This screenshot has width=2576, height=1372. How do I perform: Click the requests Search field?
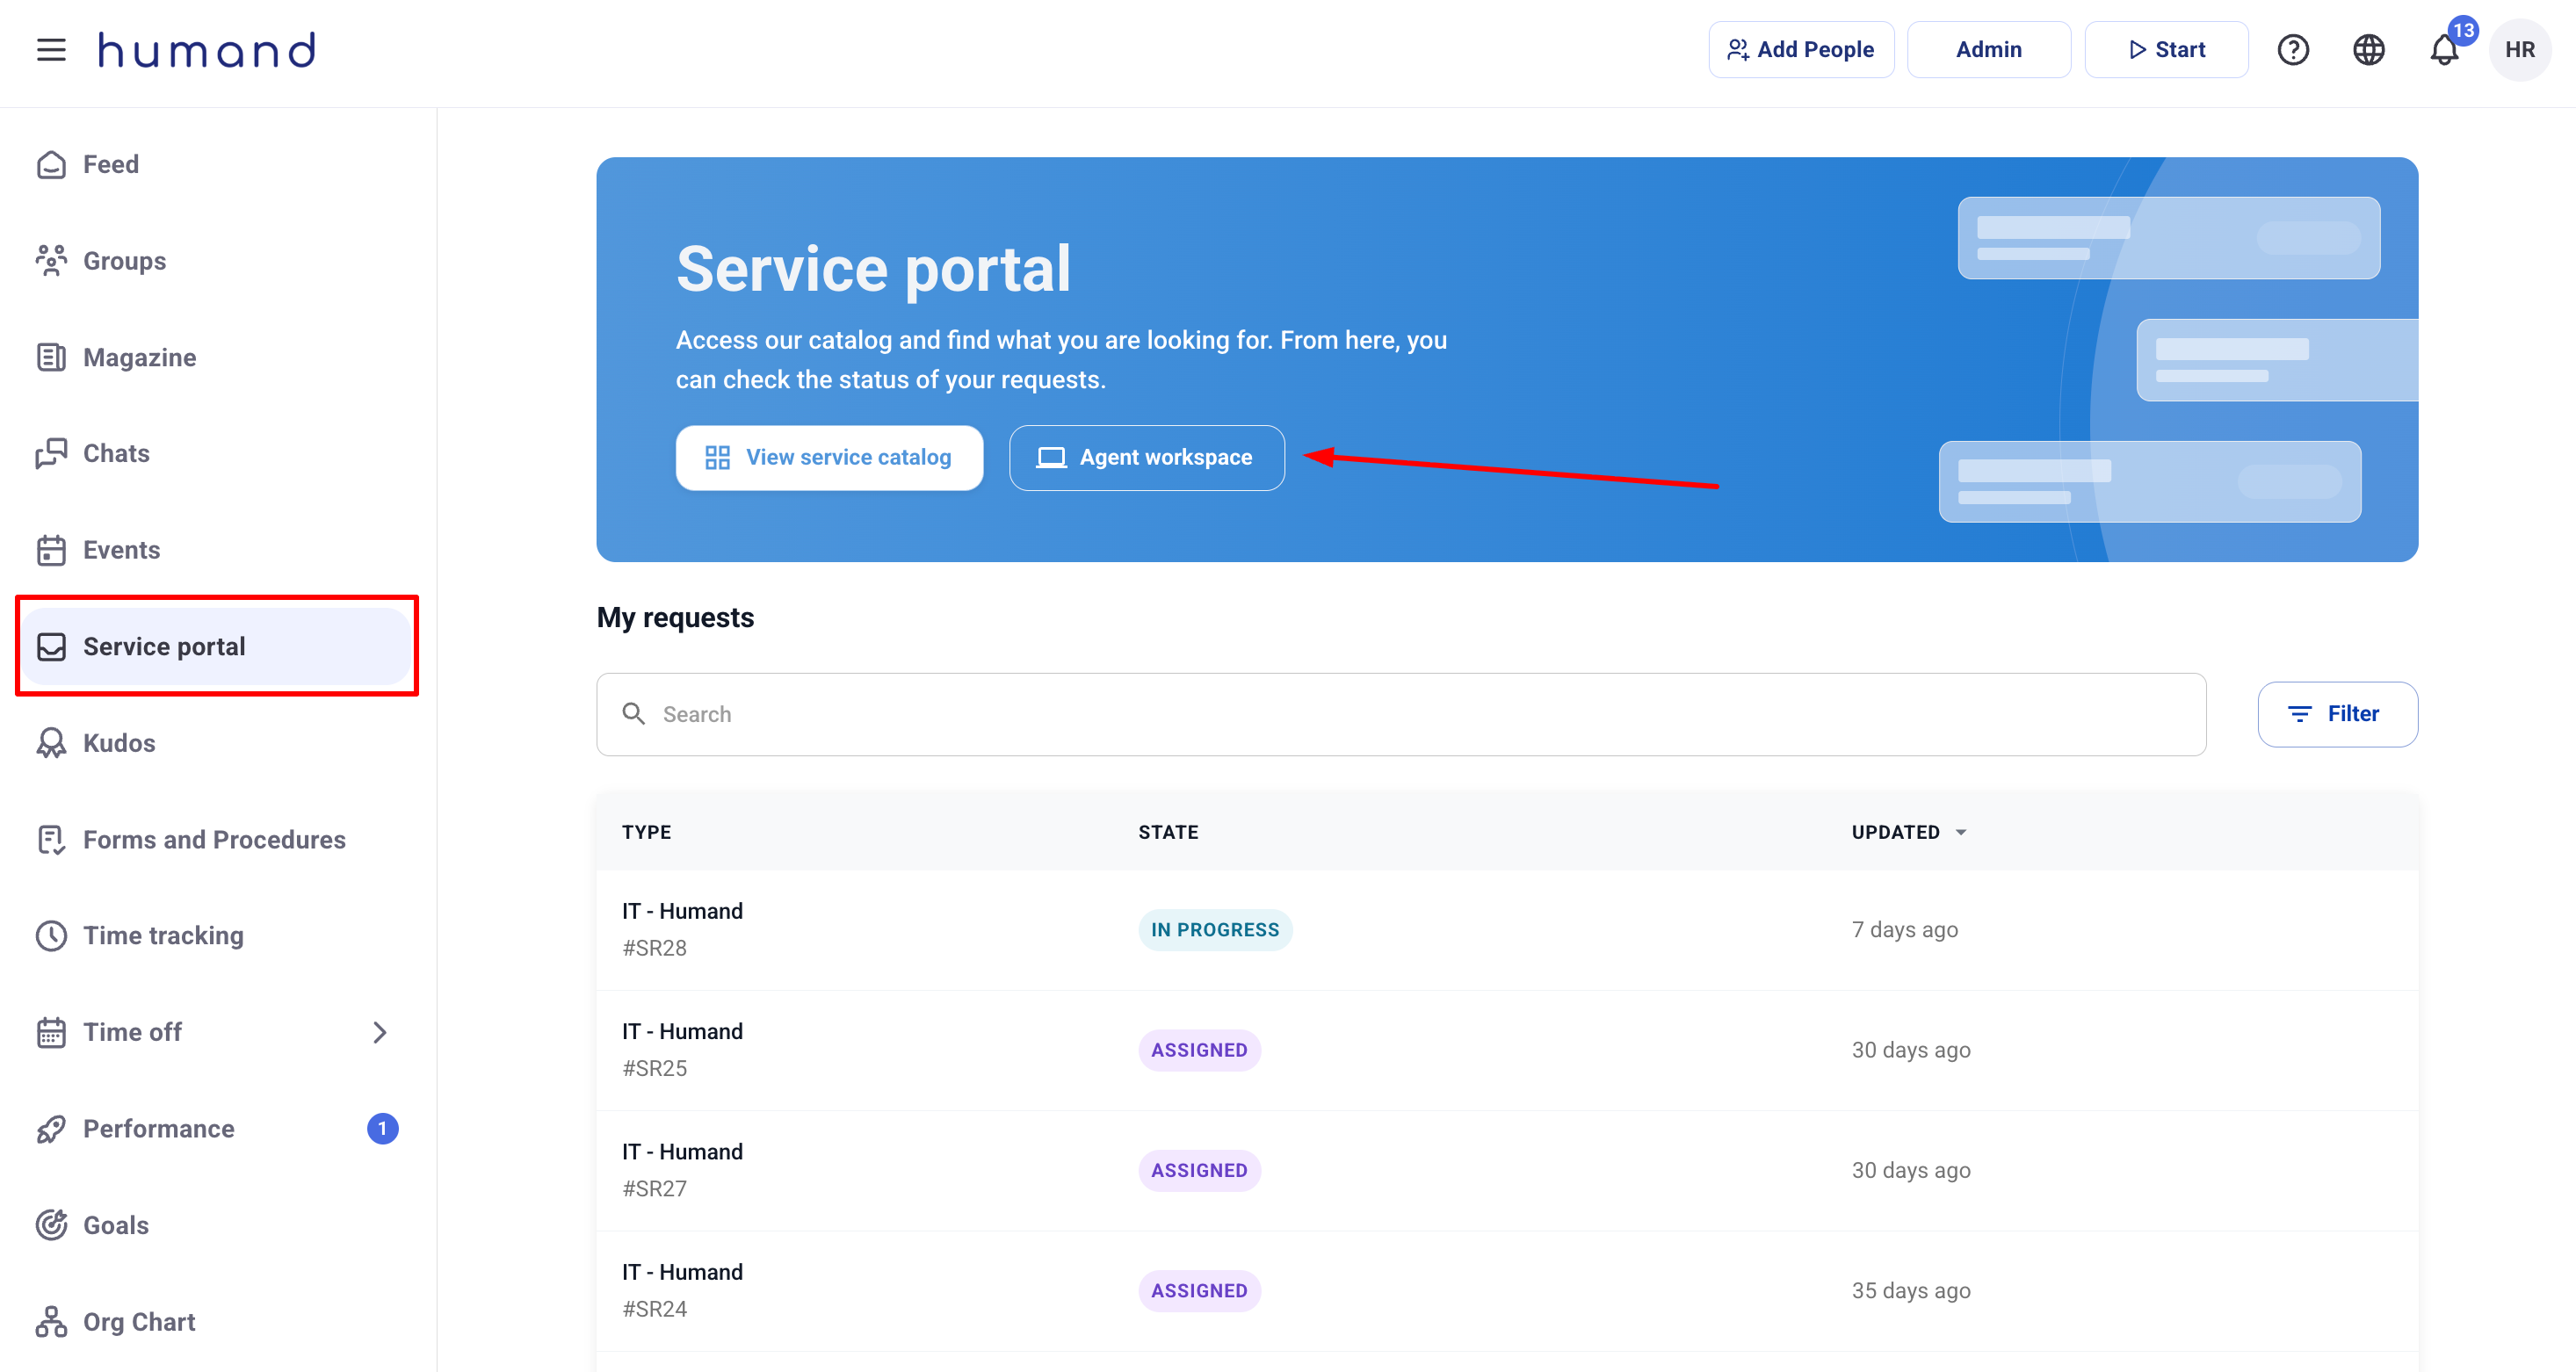pyautogui.click(x=1400, y=714)
